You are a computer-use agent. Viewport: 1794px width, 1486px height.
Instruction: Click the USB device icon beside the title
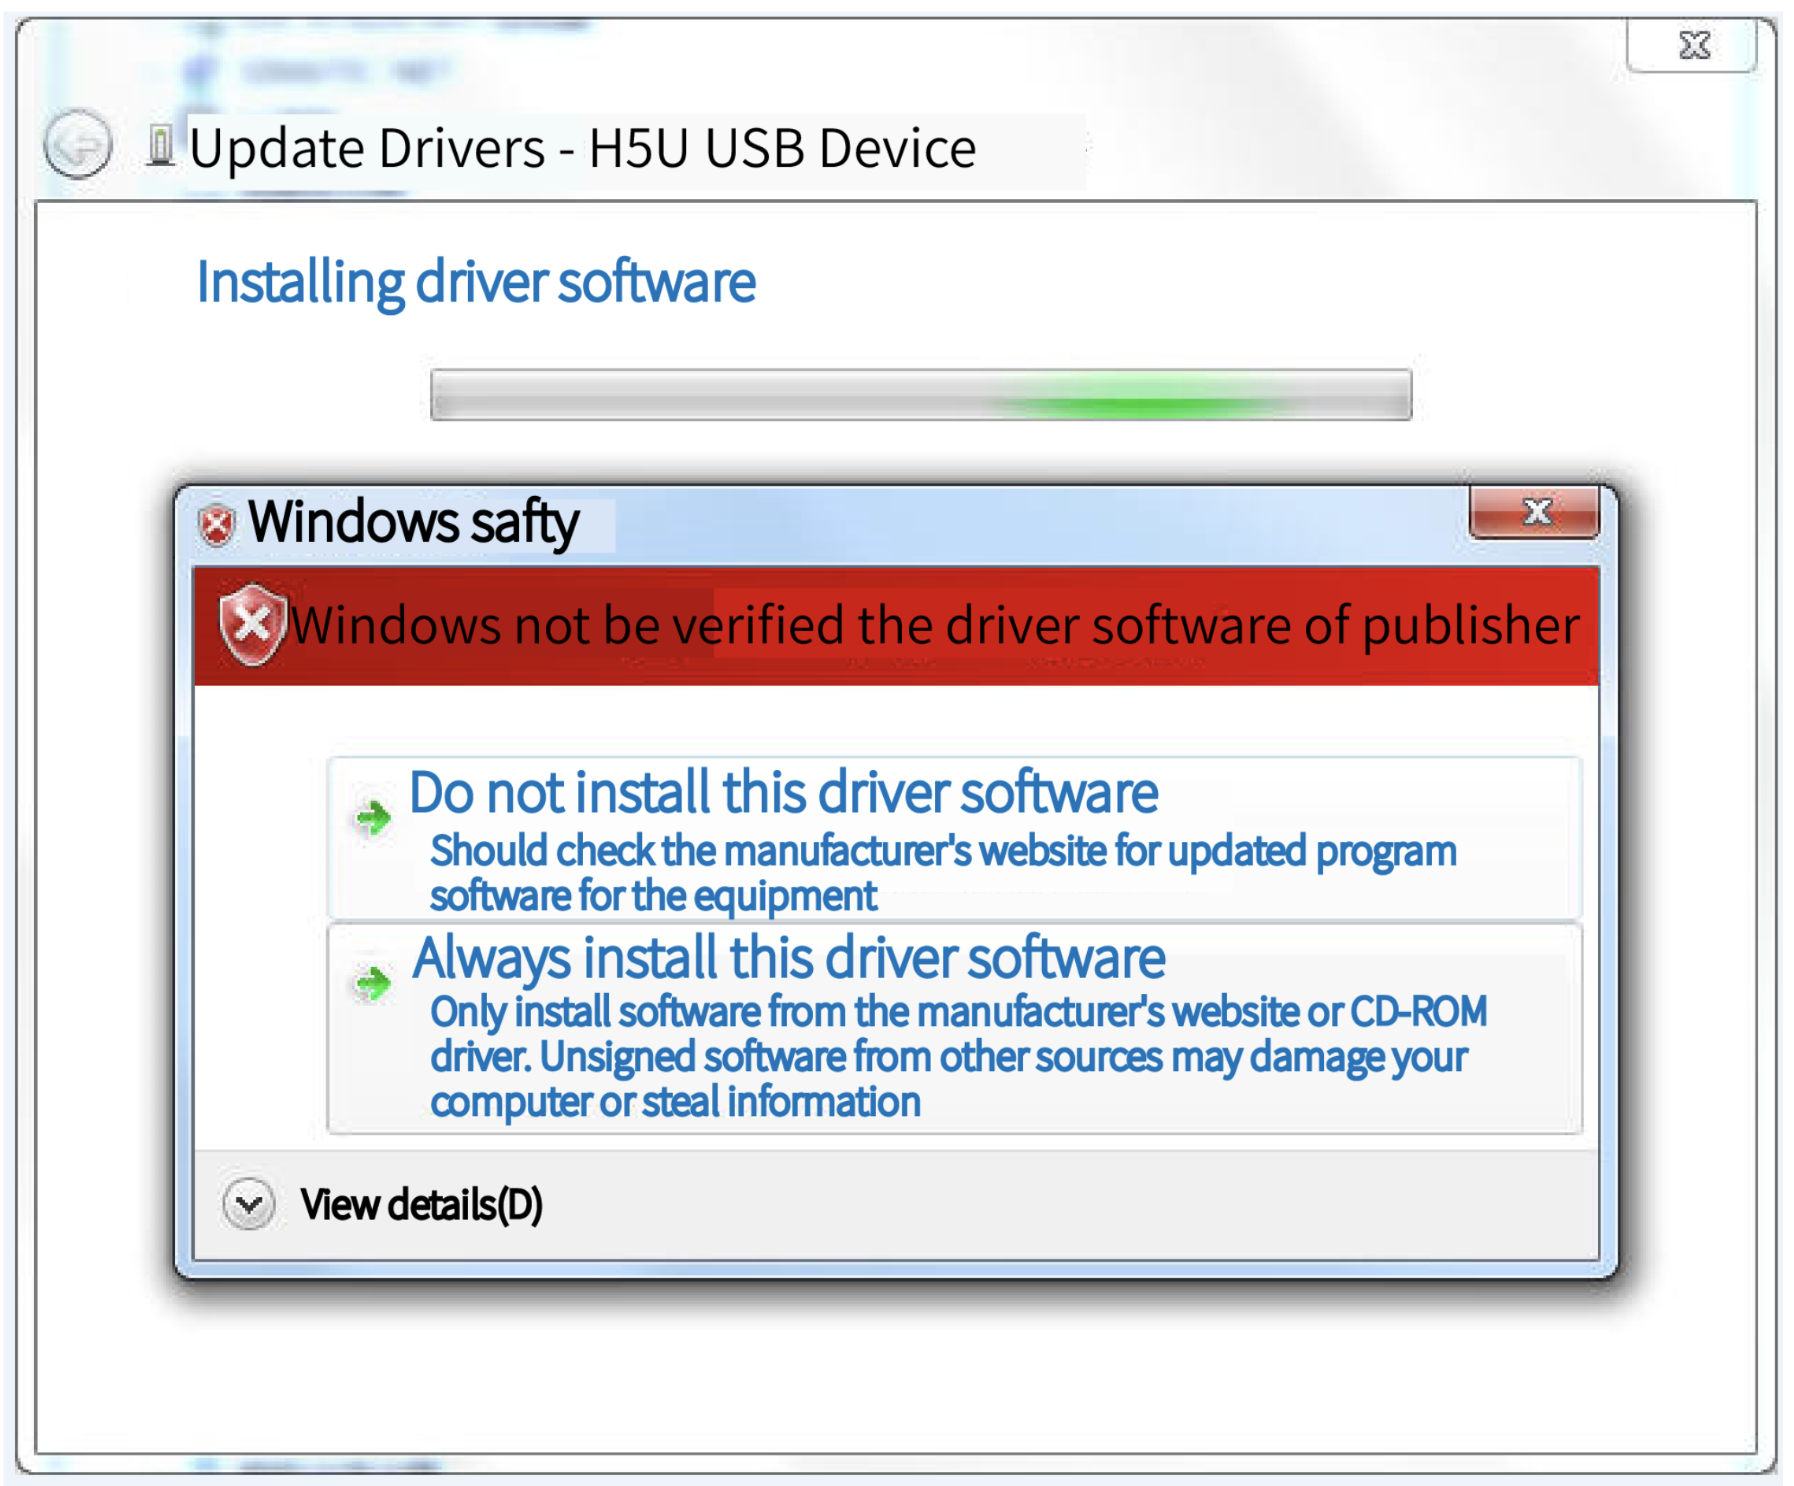160,145
